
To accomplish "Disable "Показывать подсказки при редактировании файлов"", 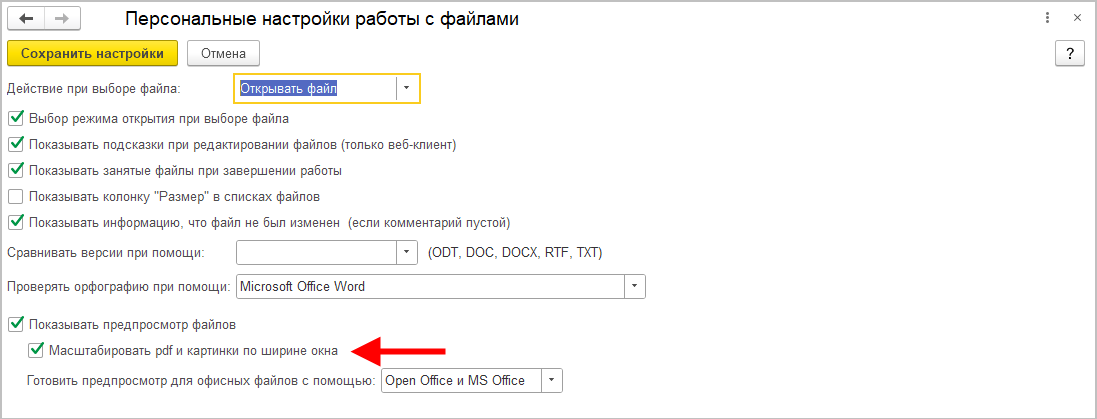I will pyautogui.click(x=15, y=144).
